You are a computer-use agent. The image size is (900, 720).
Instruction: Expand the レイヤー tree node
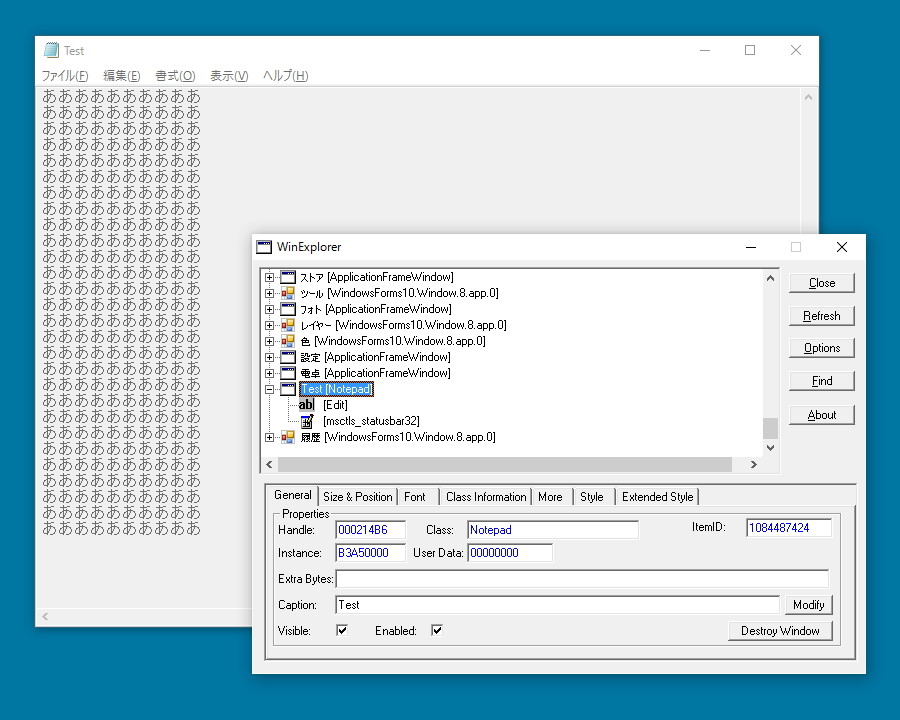pyautogui.click(x=269, y=326)
